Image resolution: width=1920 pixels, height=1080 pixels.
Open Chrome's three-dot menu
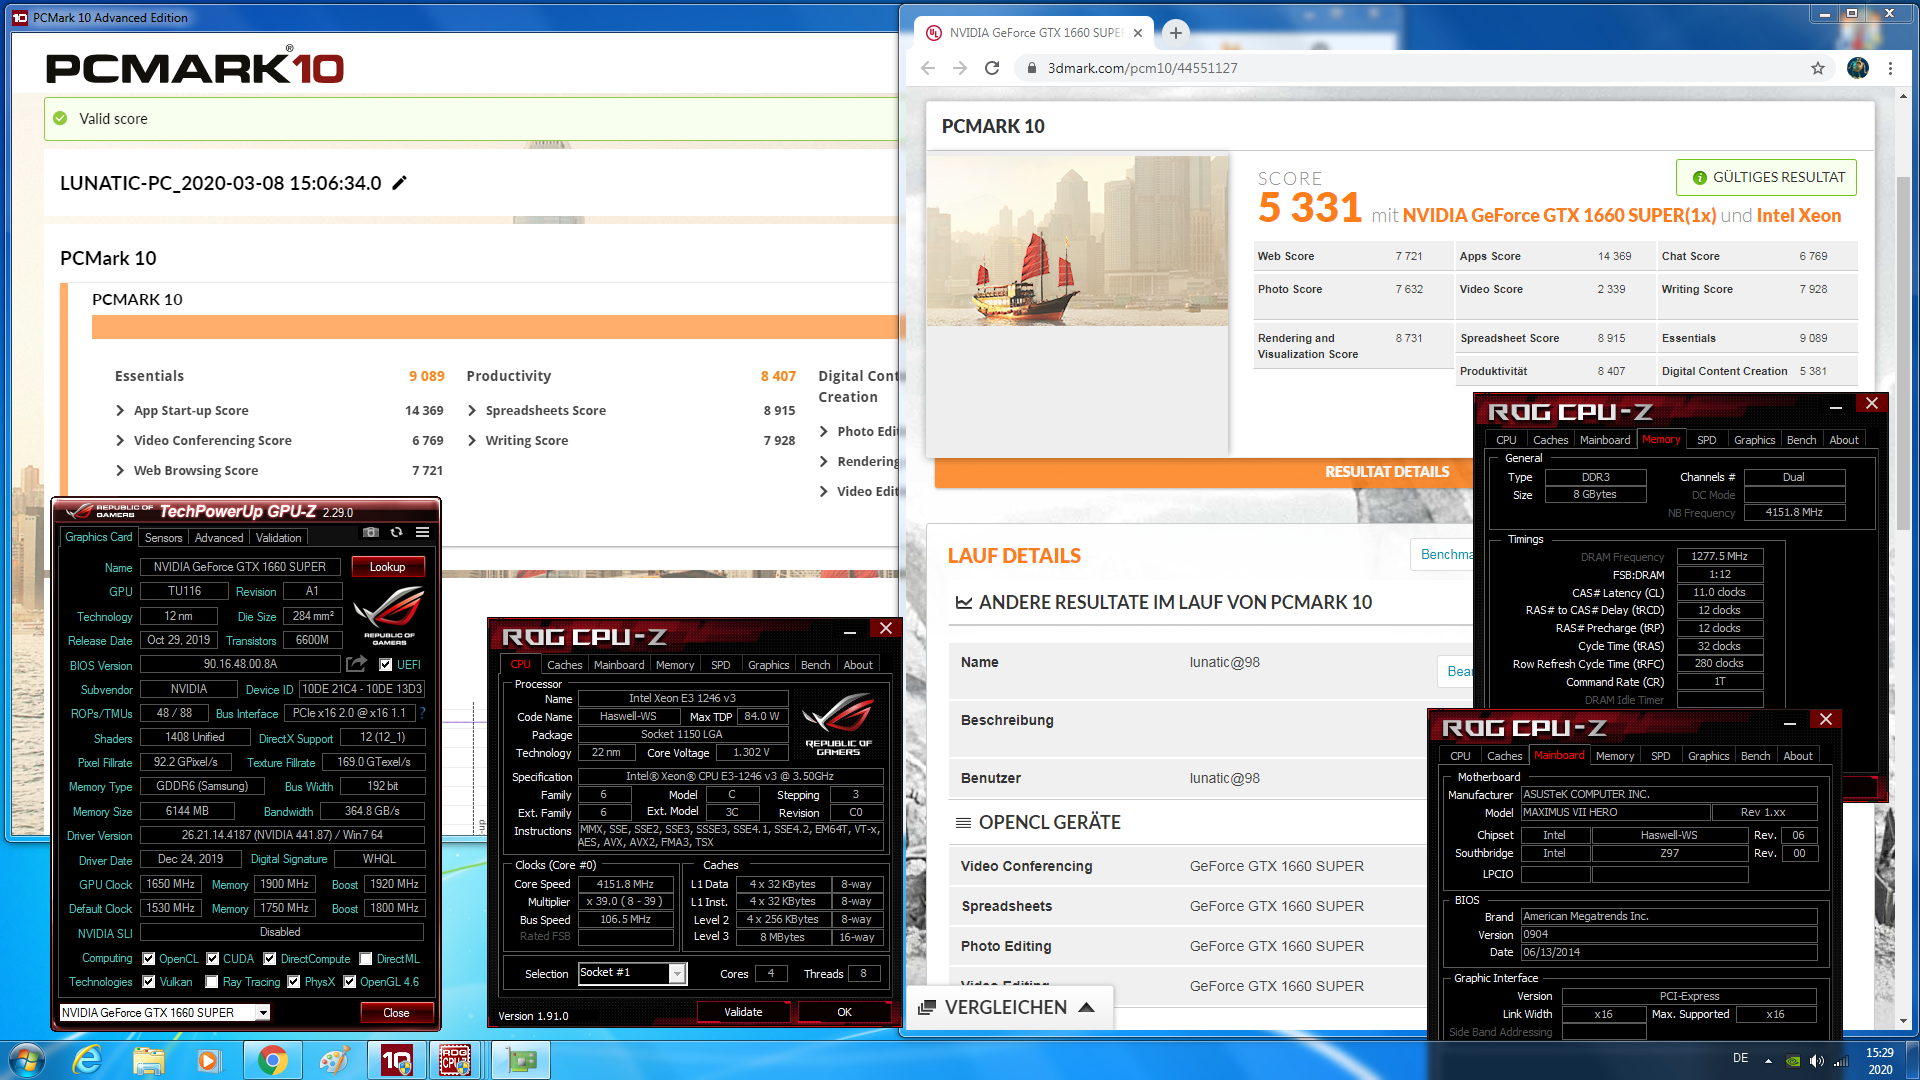(1890, 68)
